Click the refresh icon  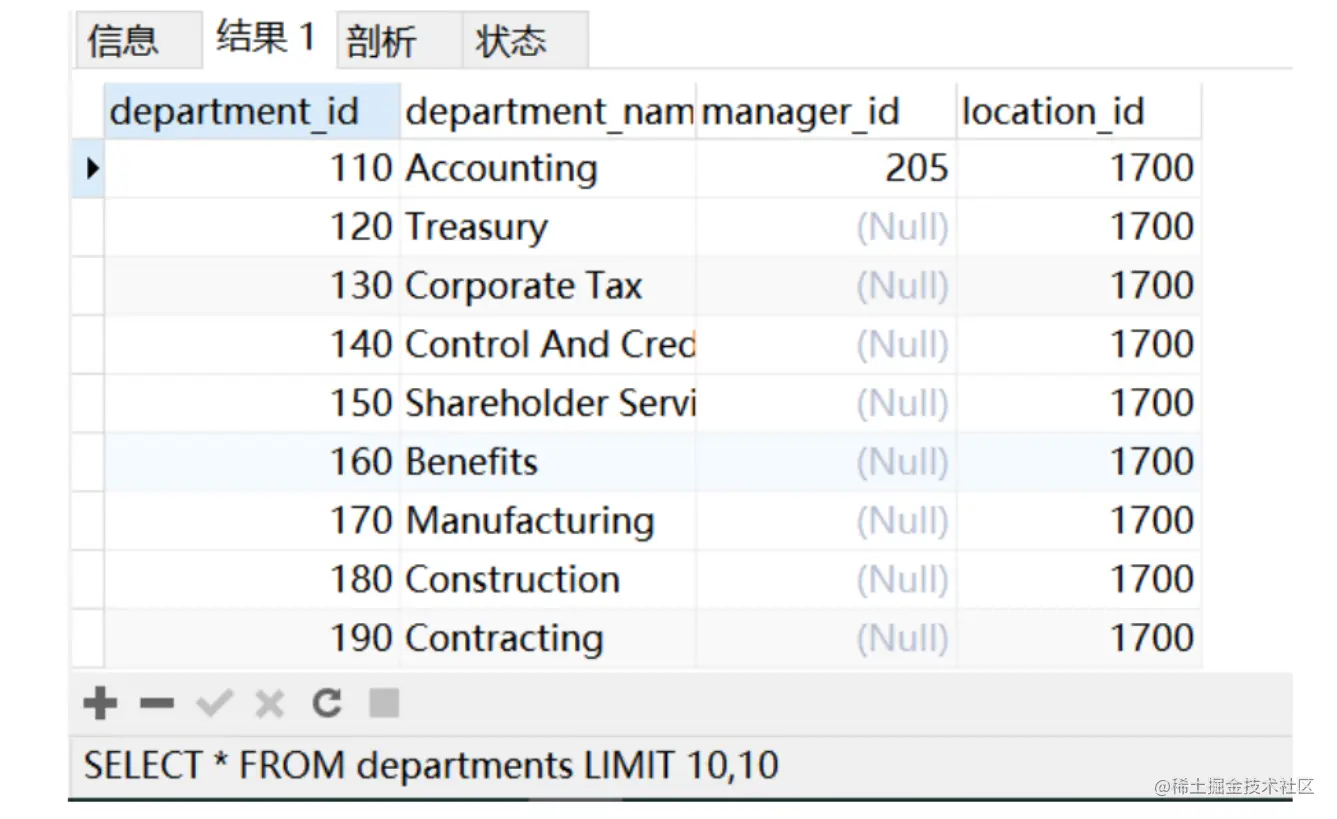click(x=327, y=704)
